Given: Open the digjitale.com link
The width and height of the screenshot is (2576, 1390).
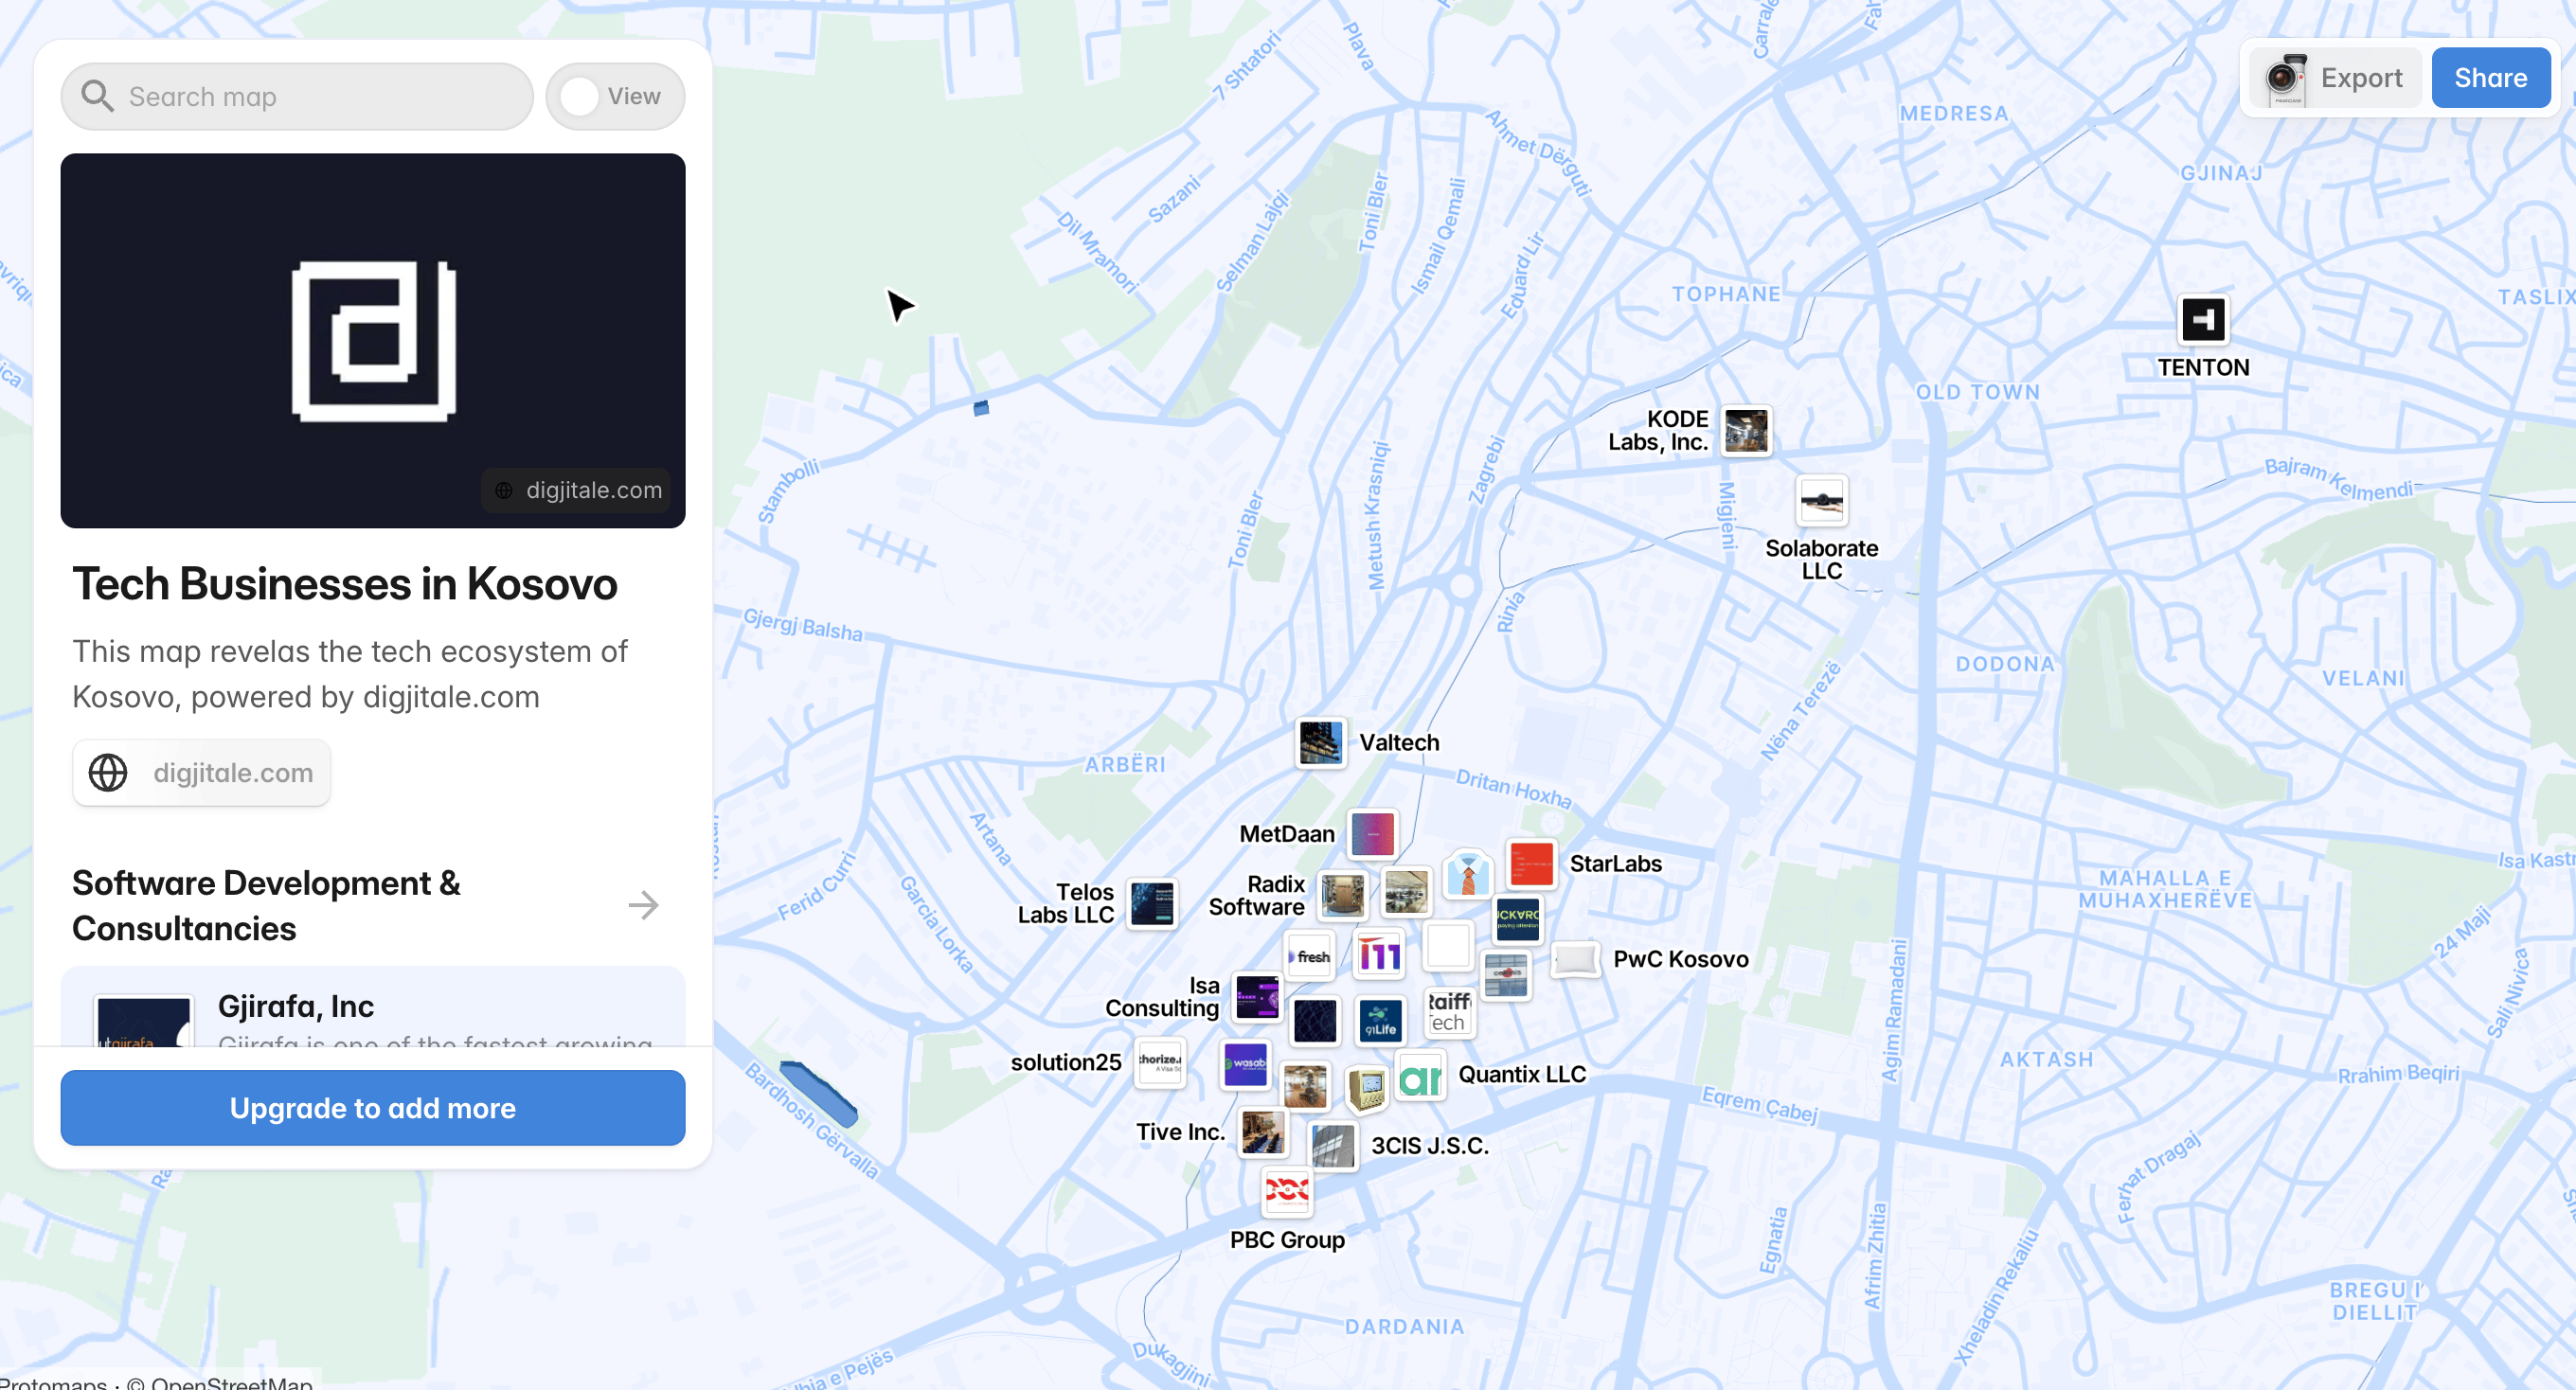Looking at the screenshot, I should pos(232,772).
